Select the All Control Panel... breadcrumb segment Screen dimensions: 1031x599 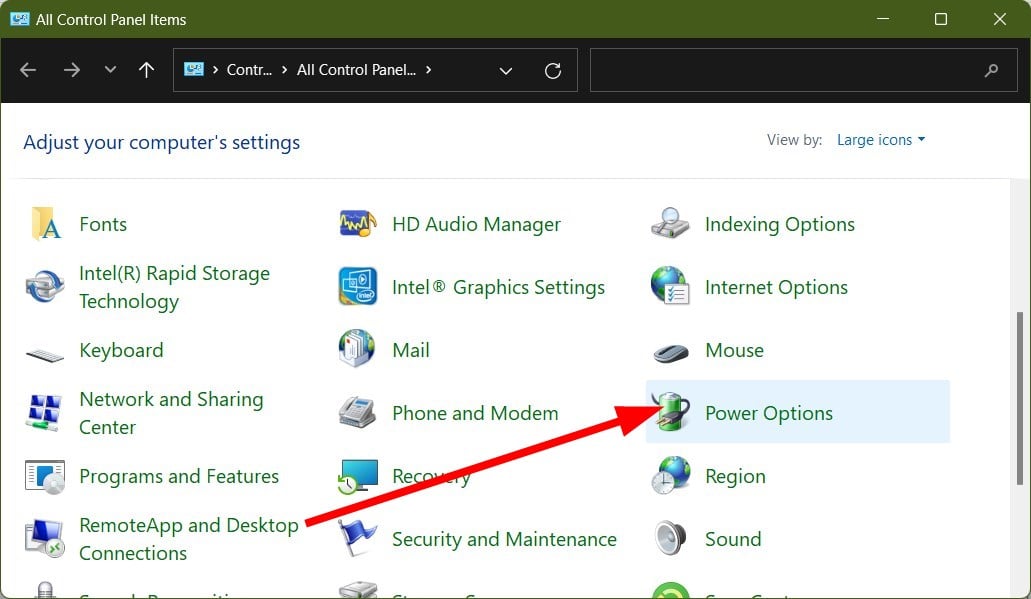click(x=356, y=70)
